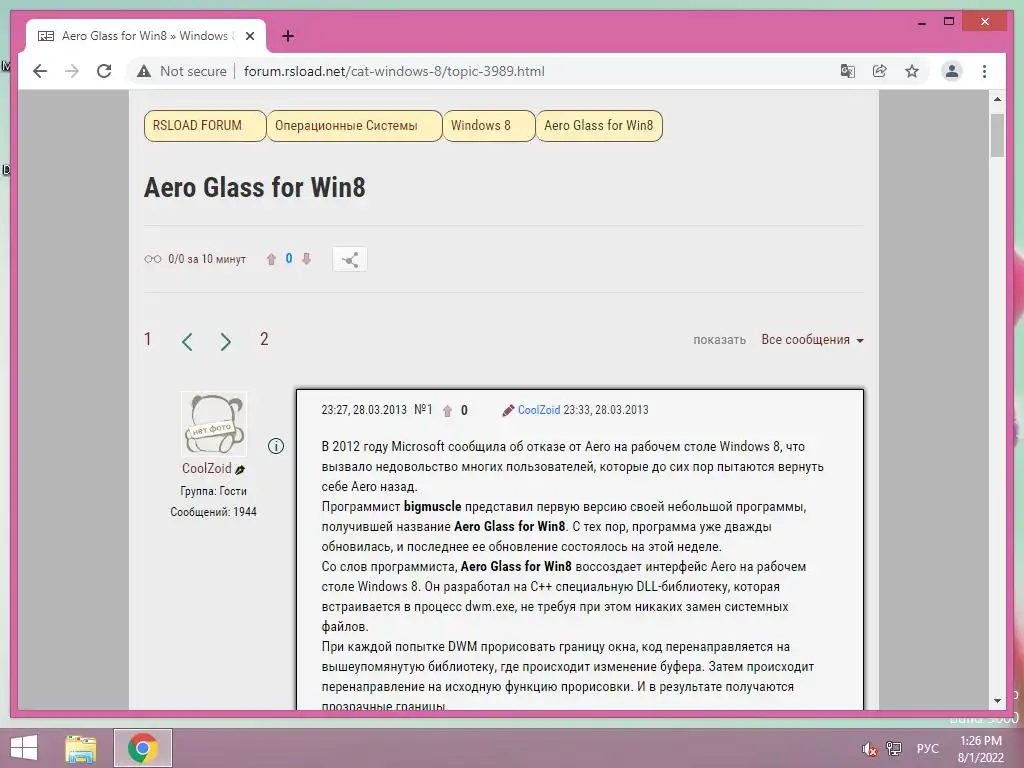Expand the Все сообщения dropdown

coord(812,340)
